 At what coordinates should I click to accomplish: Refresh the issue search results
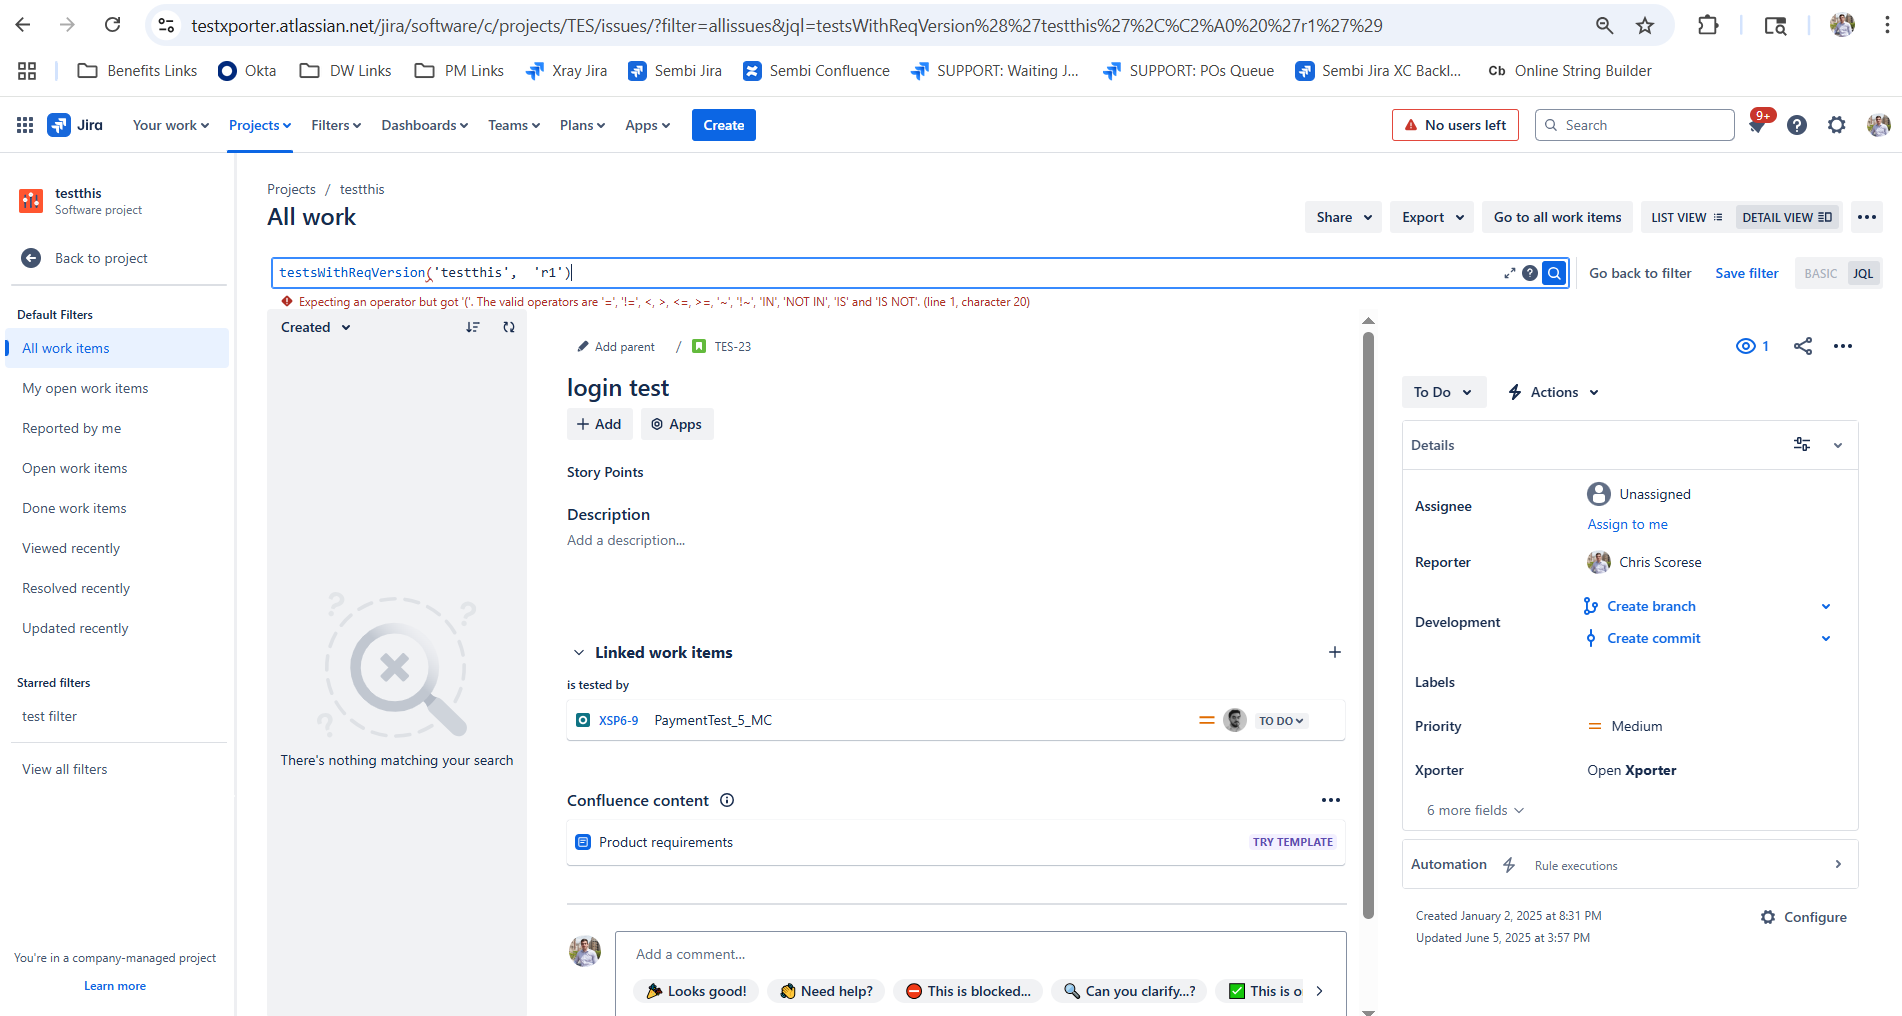509,327
